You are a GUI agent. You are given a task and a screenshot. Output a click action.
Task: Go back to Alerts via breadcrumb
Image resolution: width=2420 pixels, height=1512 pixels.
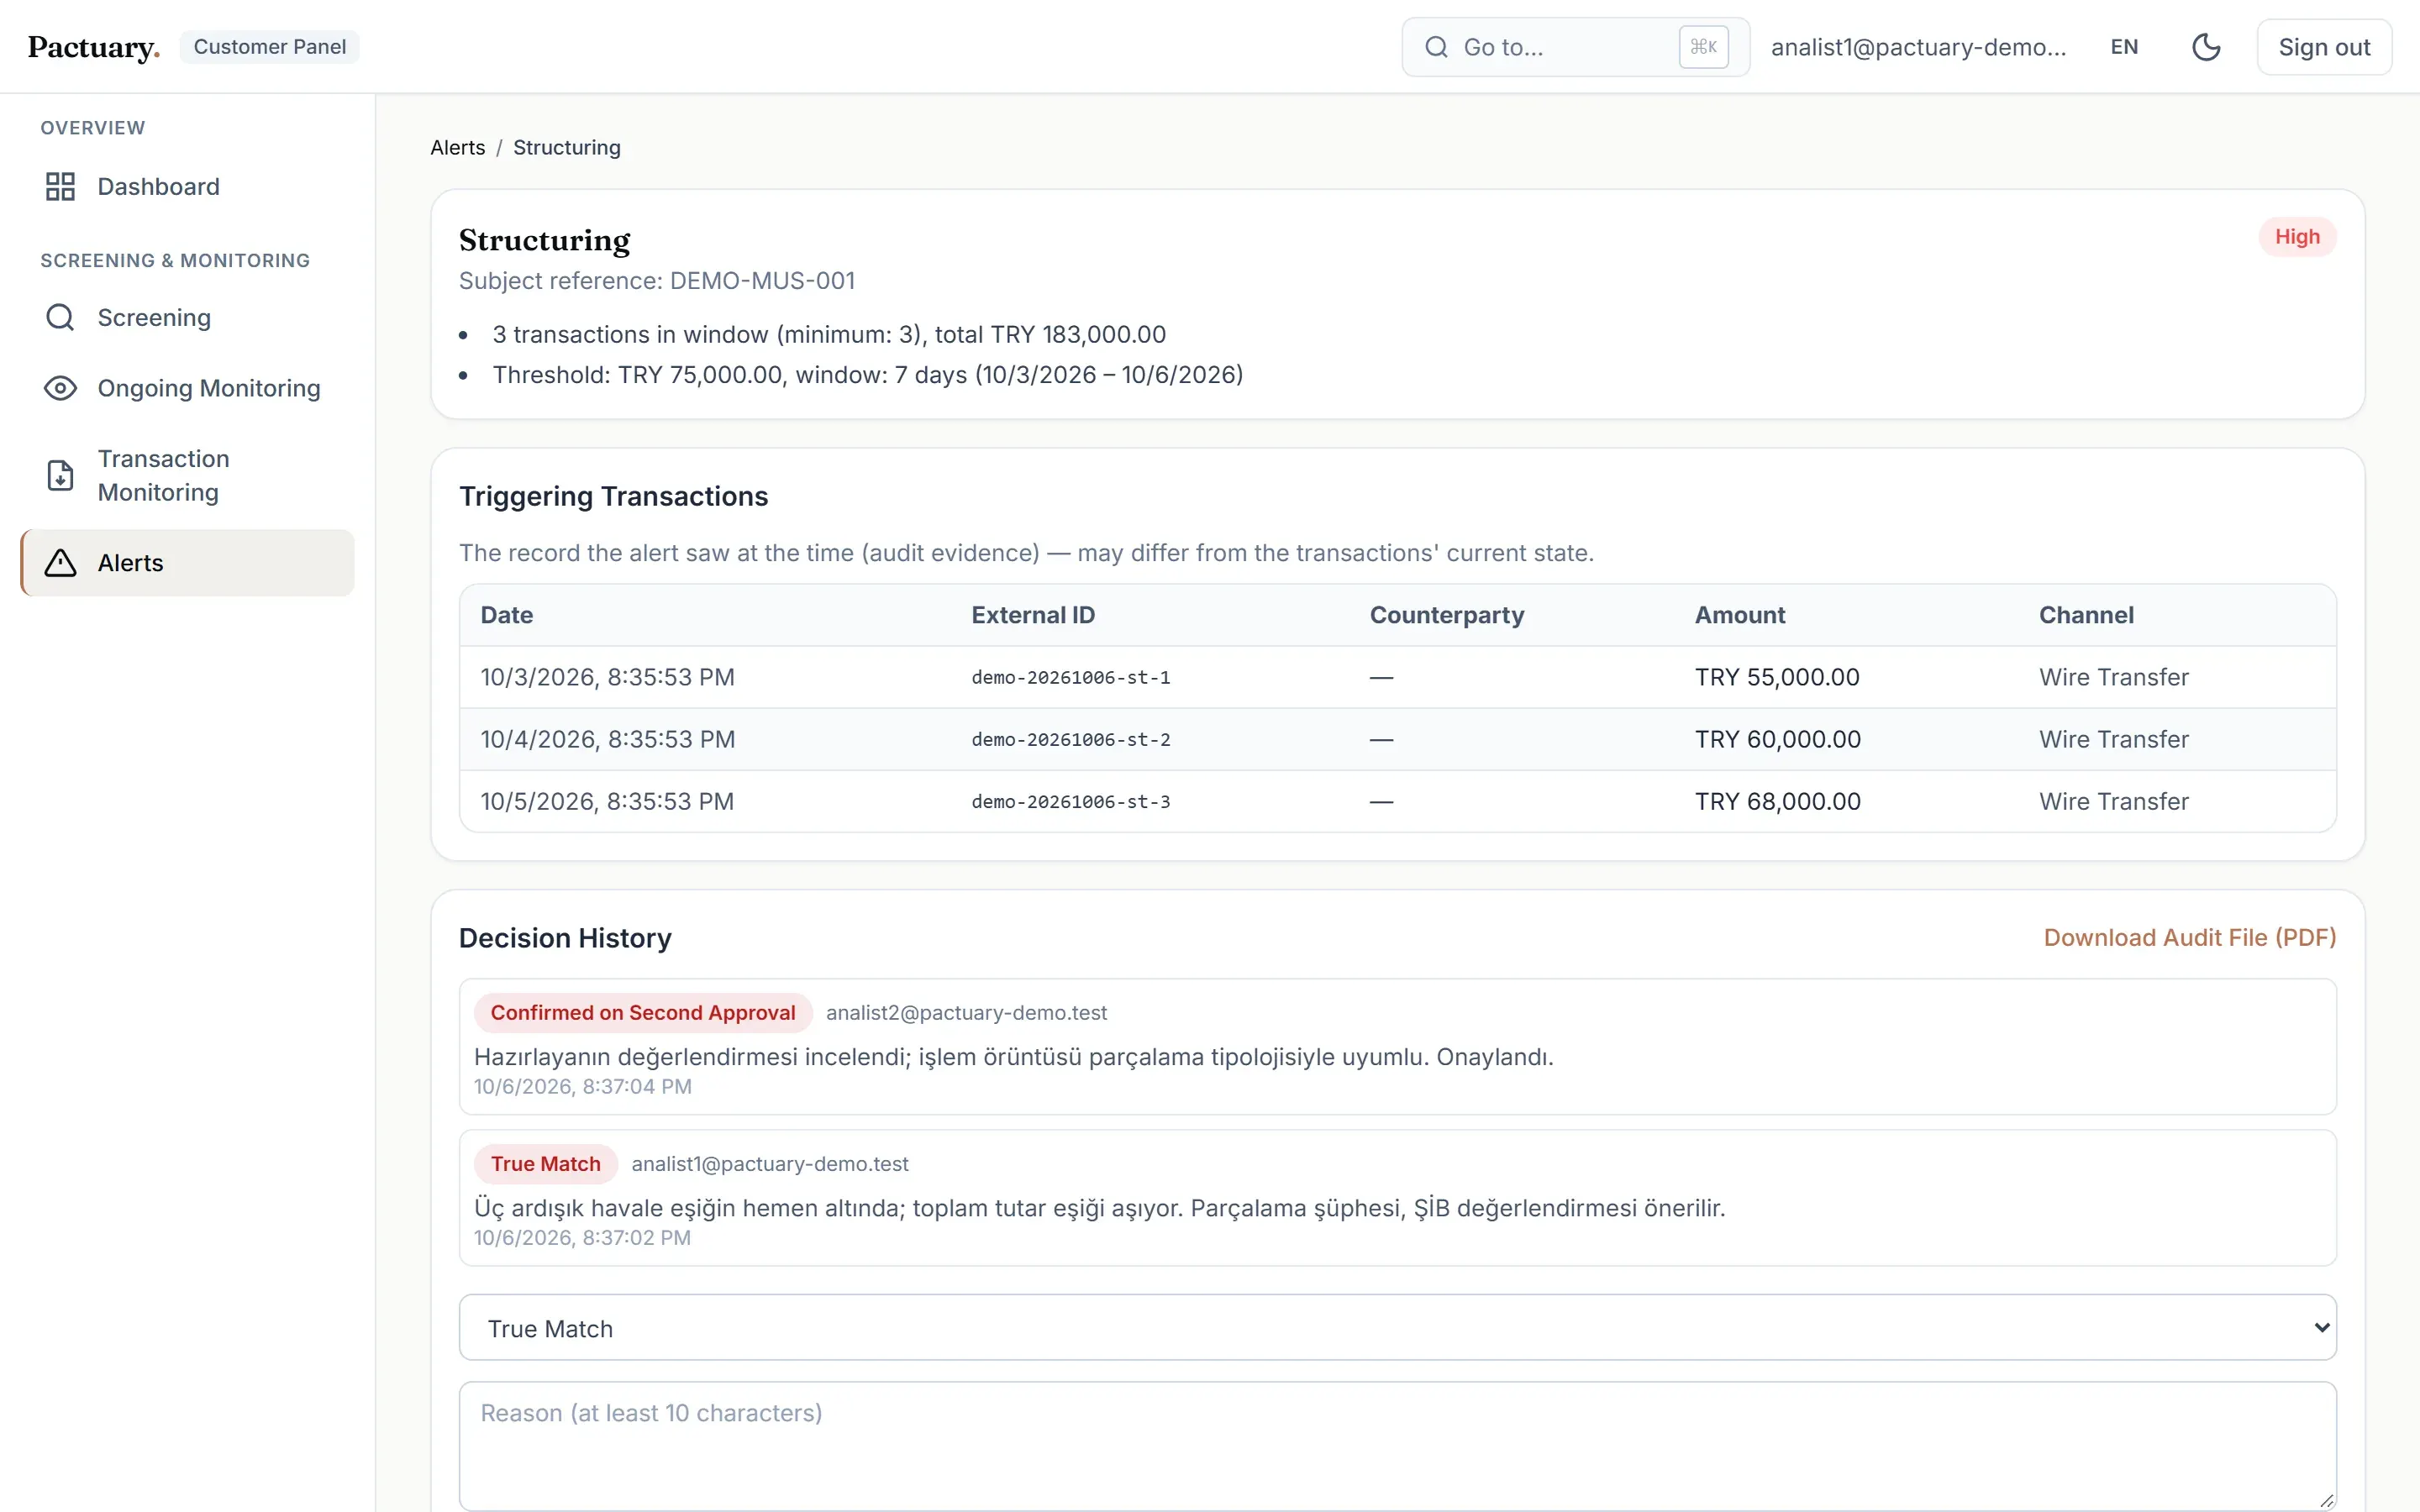tap(457, 148)
